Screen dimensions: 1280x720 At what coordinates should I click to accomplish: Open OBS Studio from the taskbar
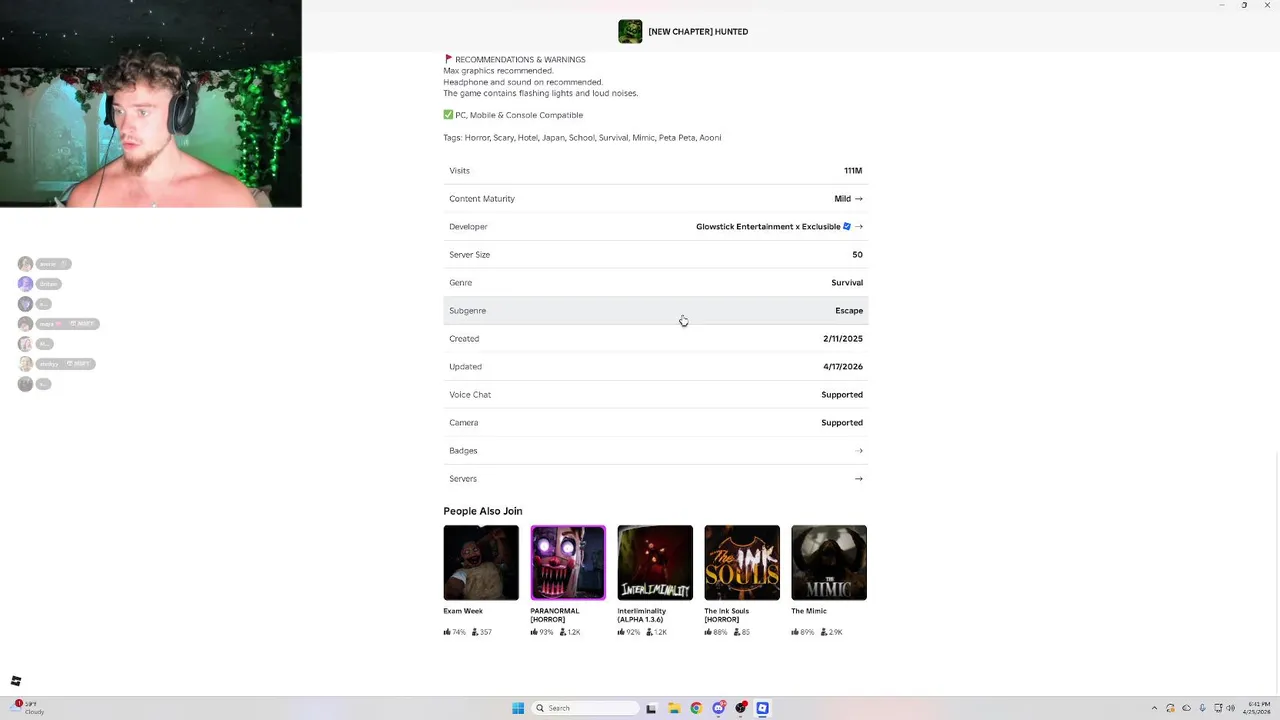tap(740, 708)
